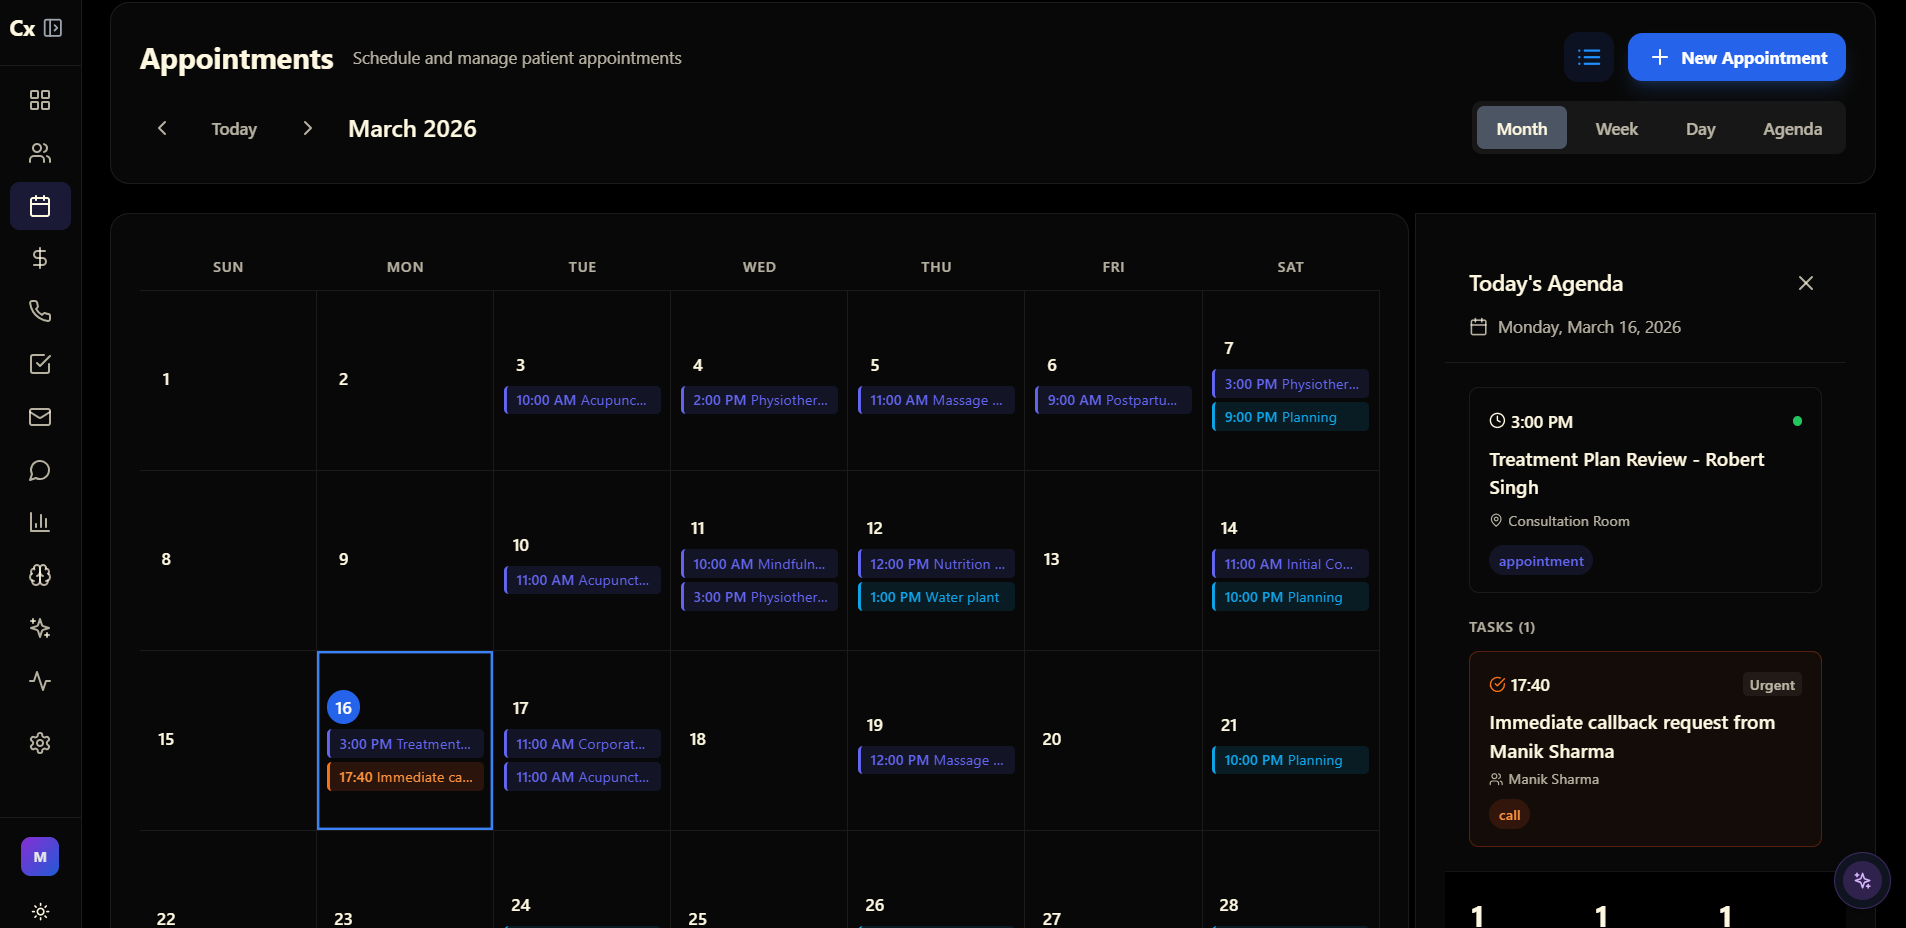This screenshot has width=1906, height=928.
Task: Open the AI assistant sparkles icon
Action: click(x=40, y=628)
